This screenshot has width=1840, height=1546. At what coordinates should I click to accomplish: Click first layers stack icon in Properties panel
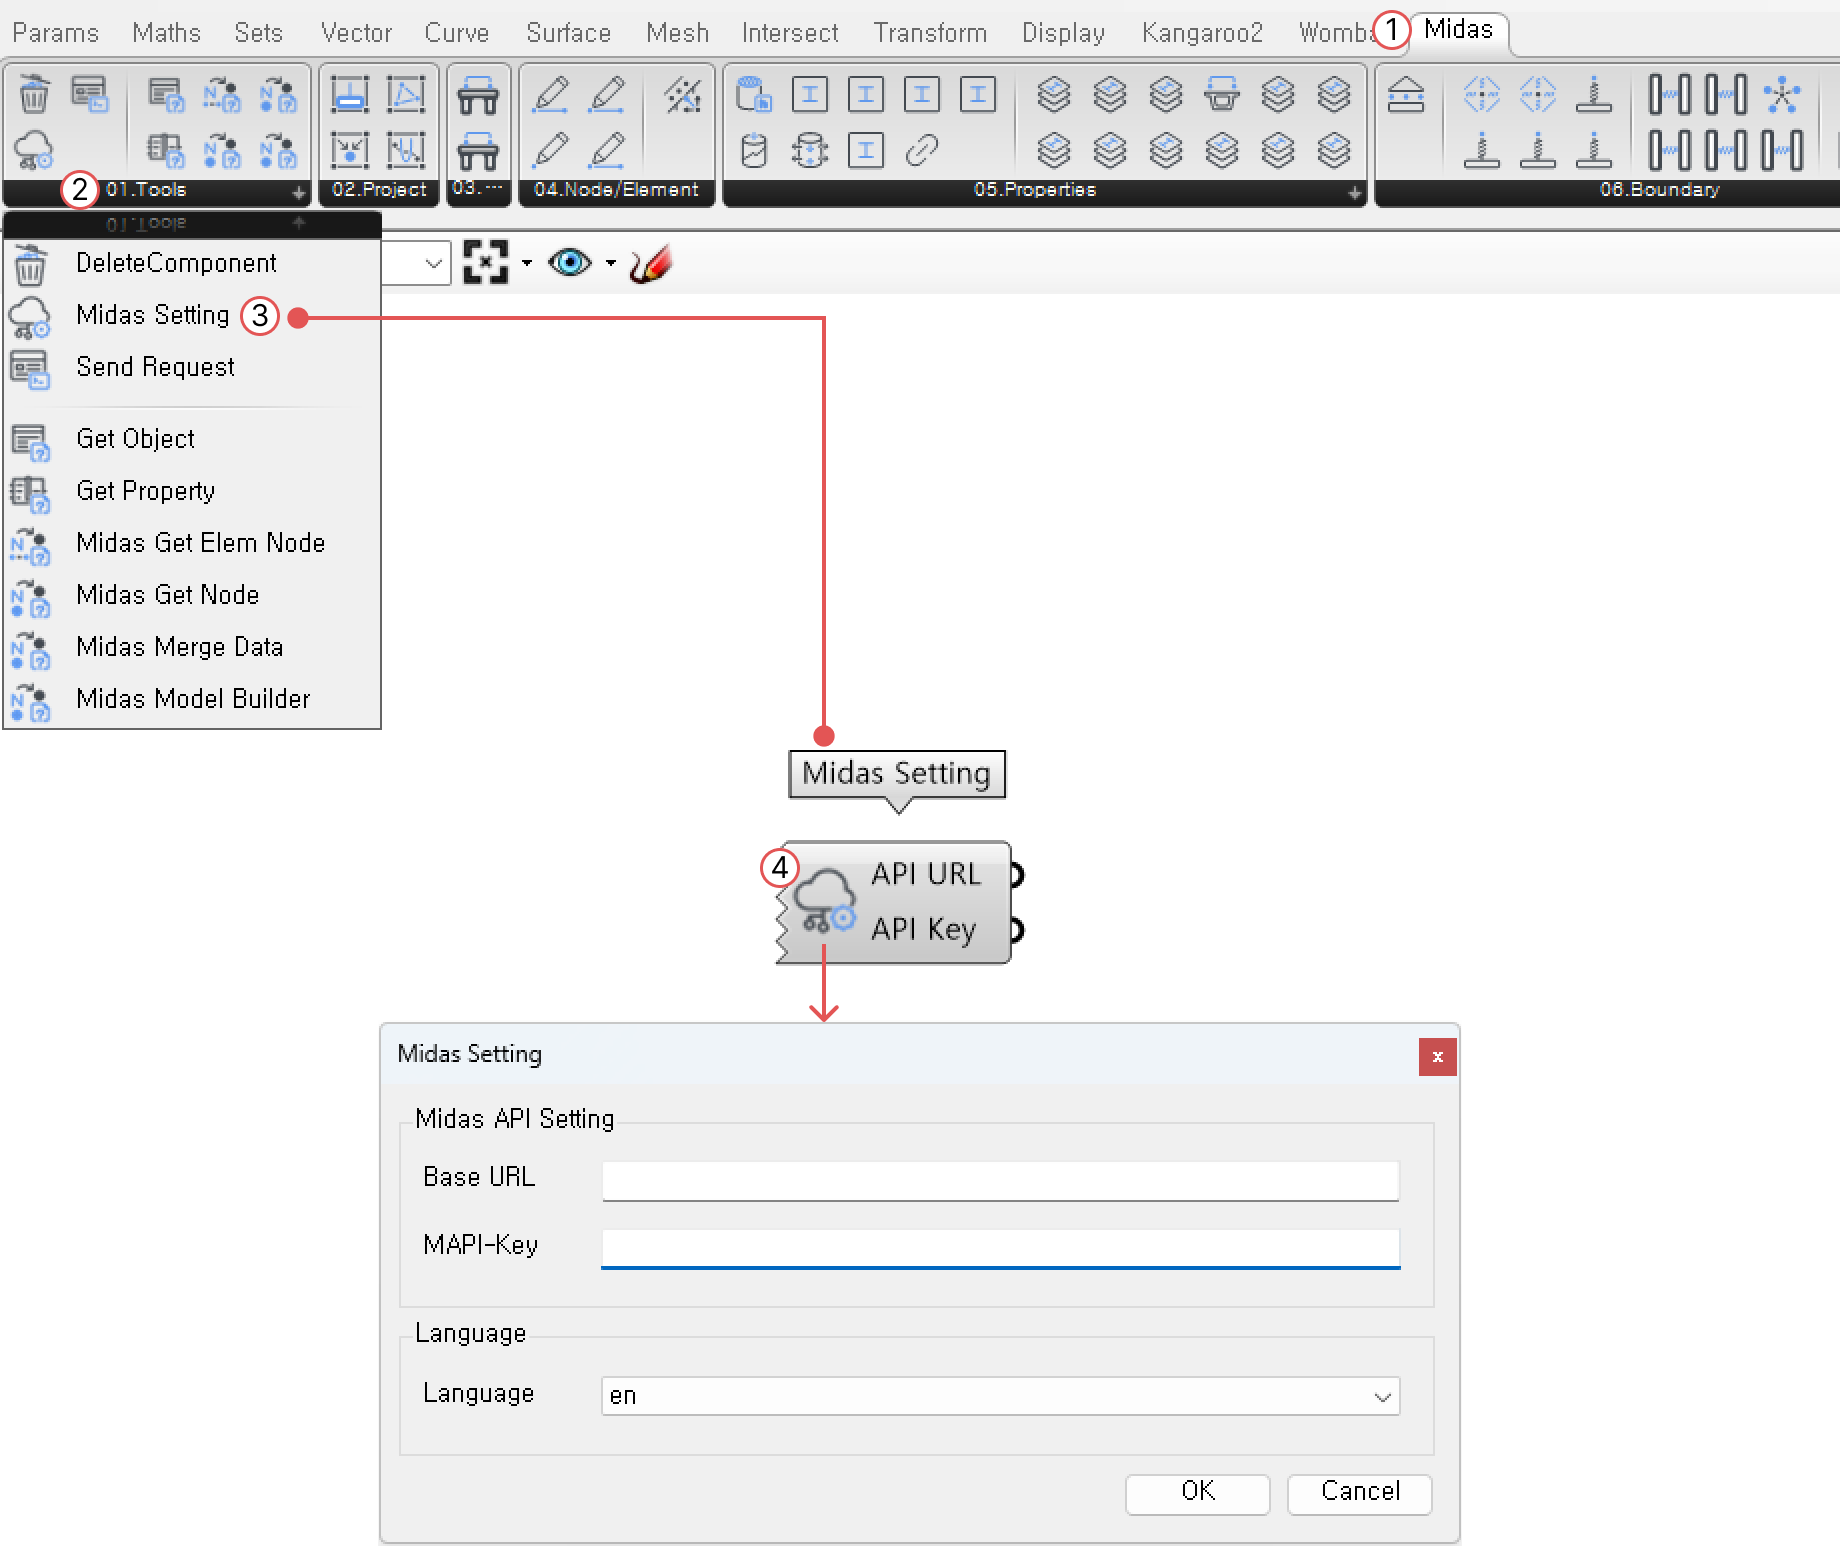(1054, 94)
